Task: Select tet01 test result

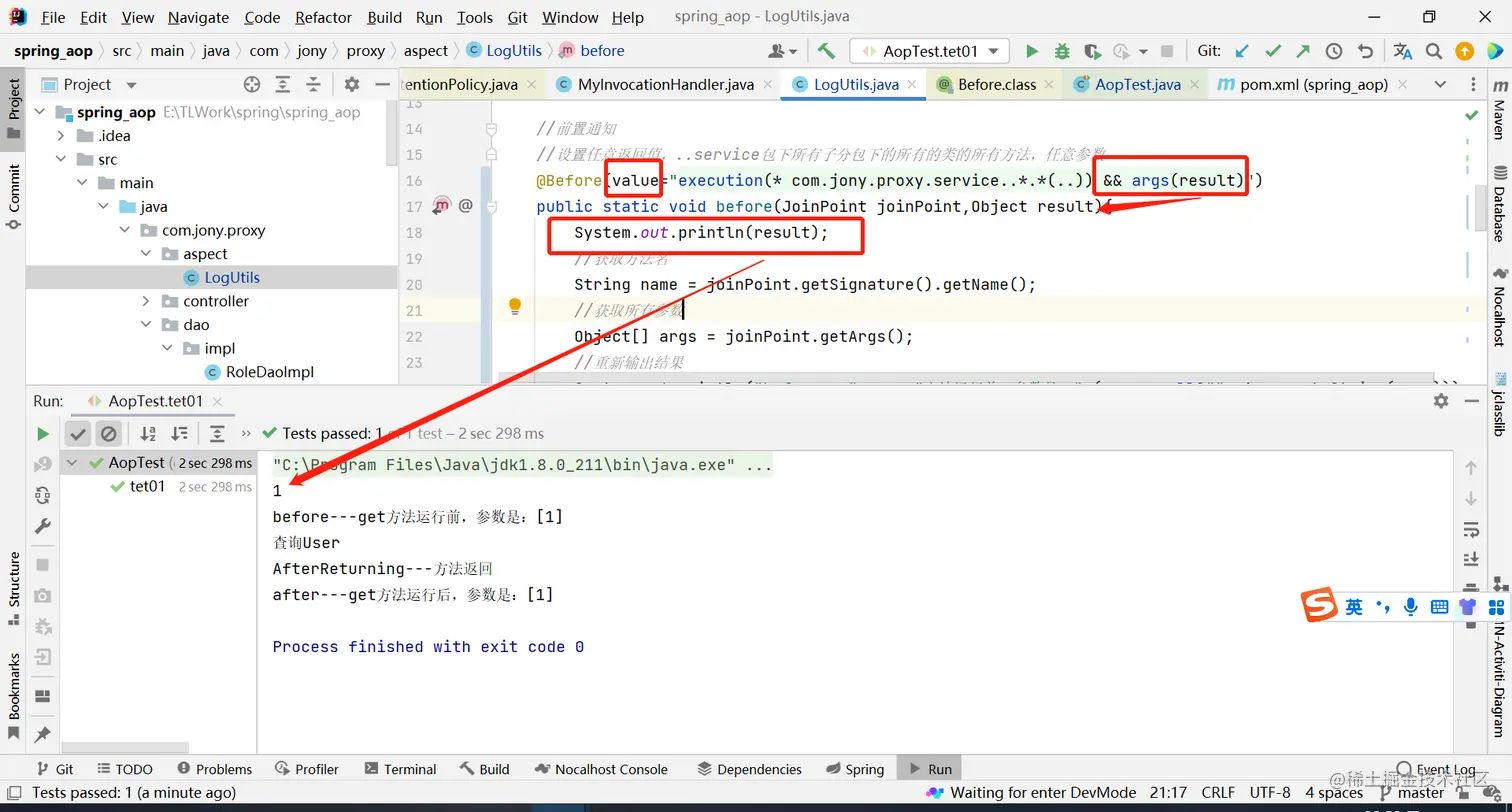Action: 147,487
